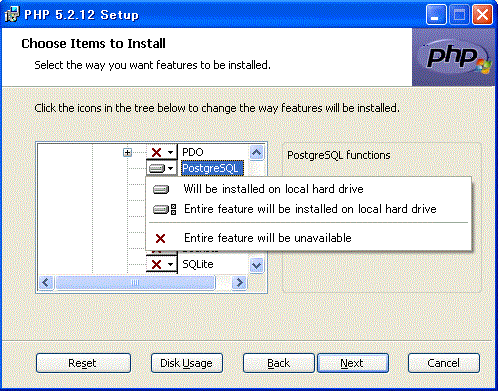Click the Reset button
The height and width of the screenshot is (391, 498).
83,363
